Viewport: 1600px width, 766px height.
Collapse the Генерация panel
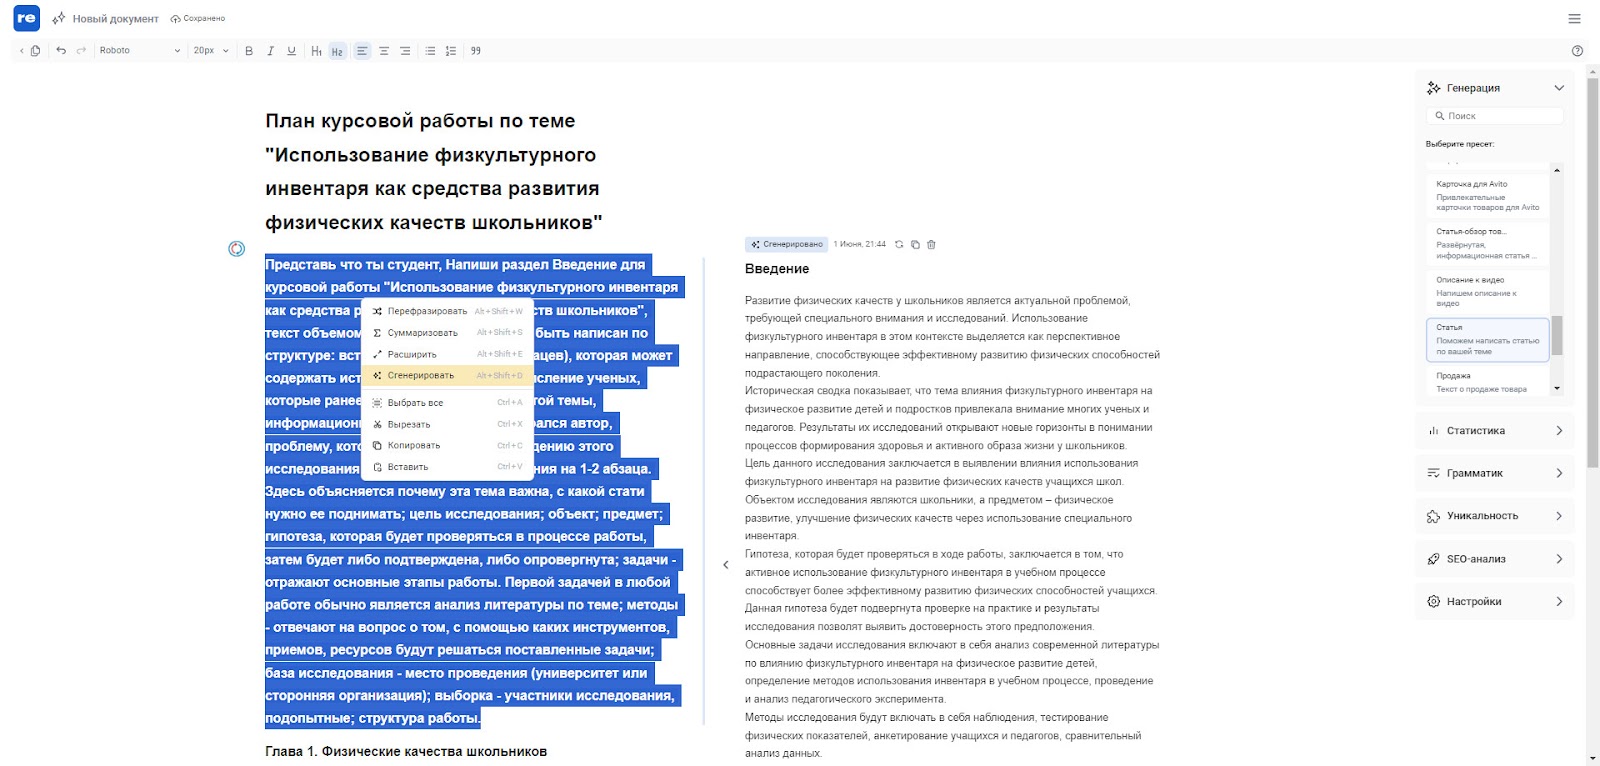1558,88
